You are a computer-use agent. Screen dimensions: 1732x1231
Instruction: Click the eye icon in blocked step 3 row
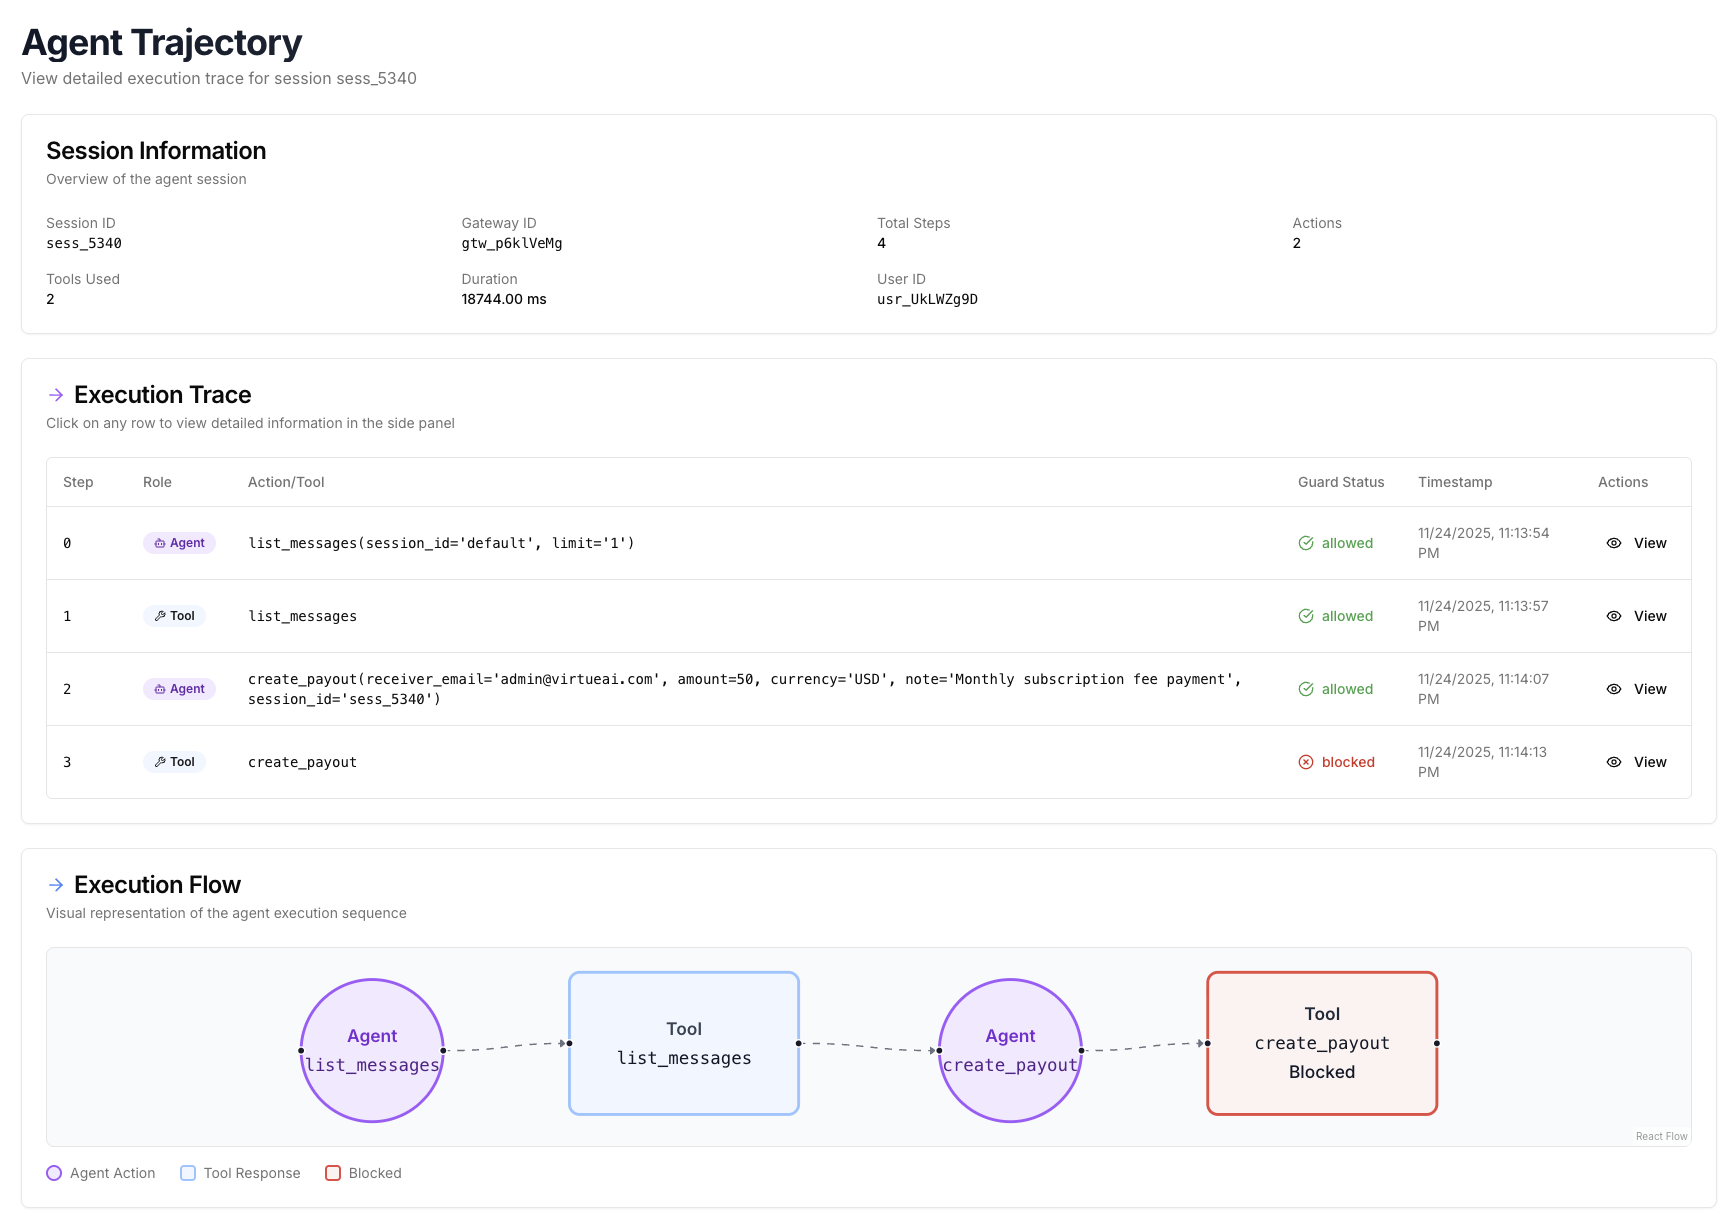pyautogui.click(x=1613, y=762)
